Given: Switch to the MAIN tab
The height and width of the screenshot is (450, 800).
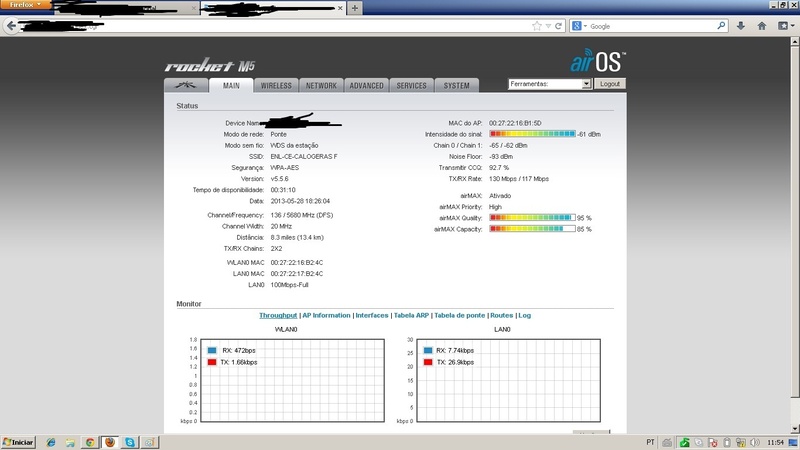Looking at the screenshot, I should pos(231,85).
